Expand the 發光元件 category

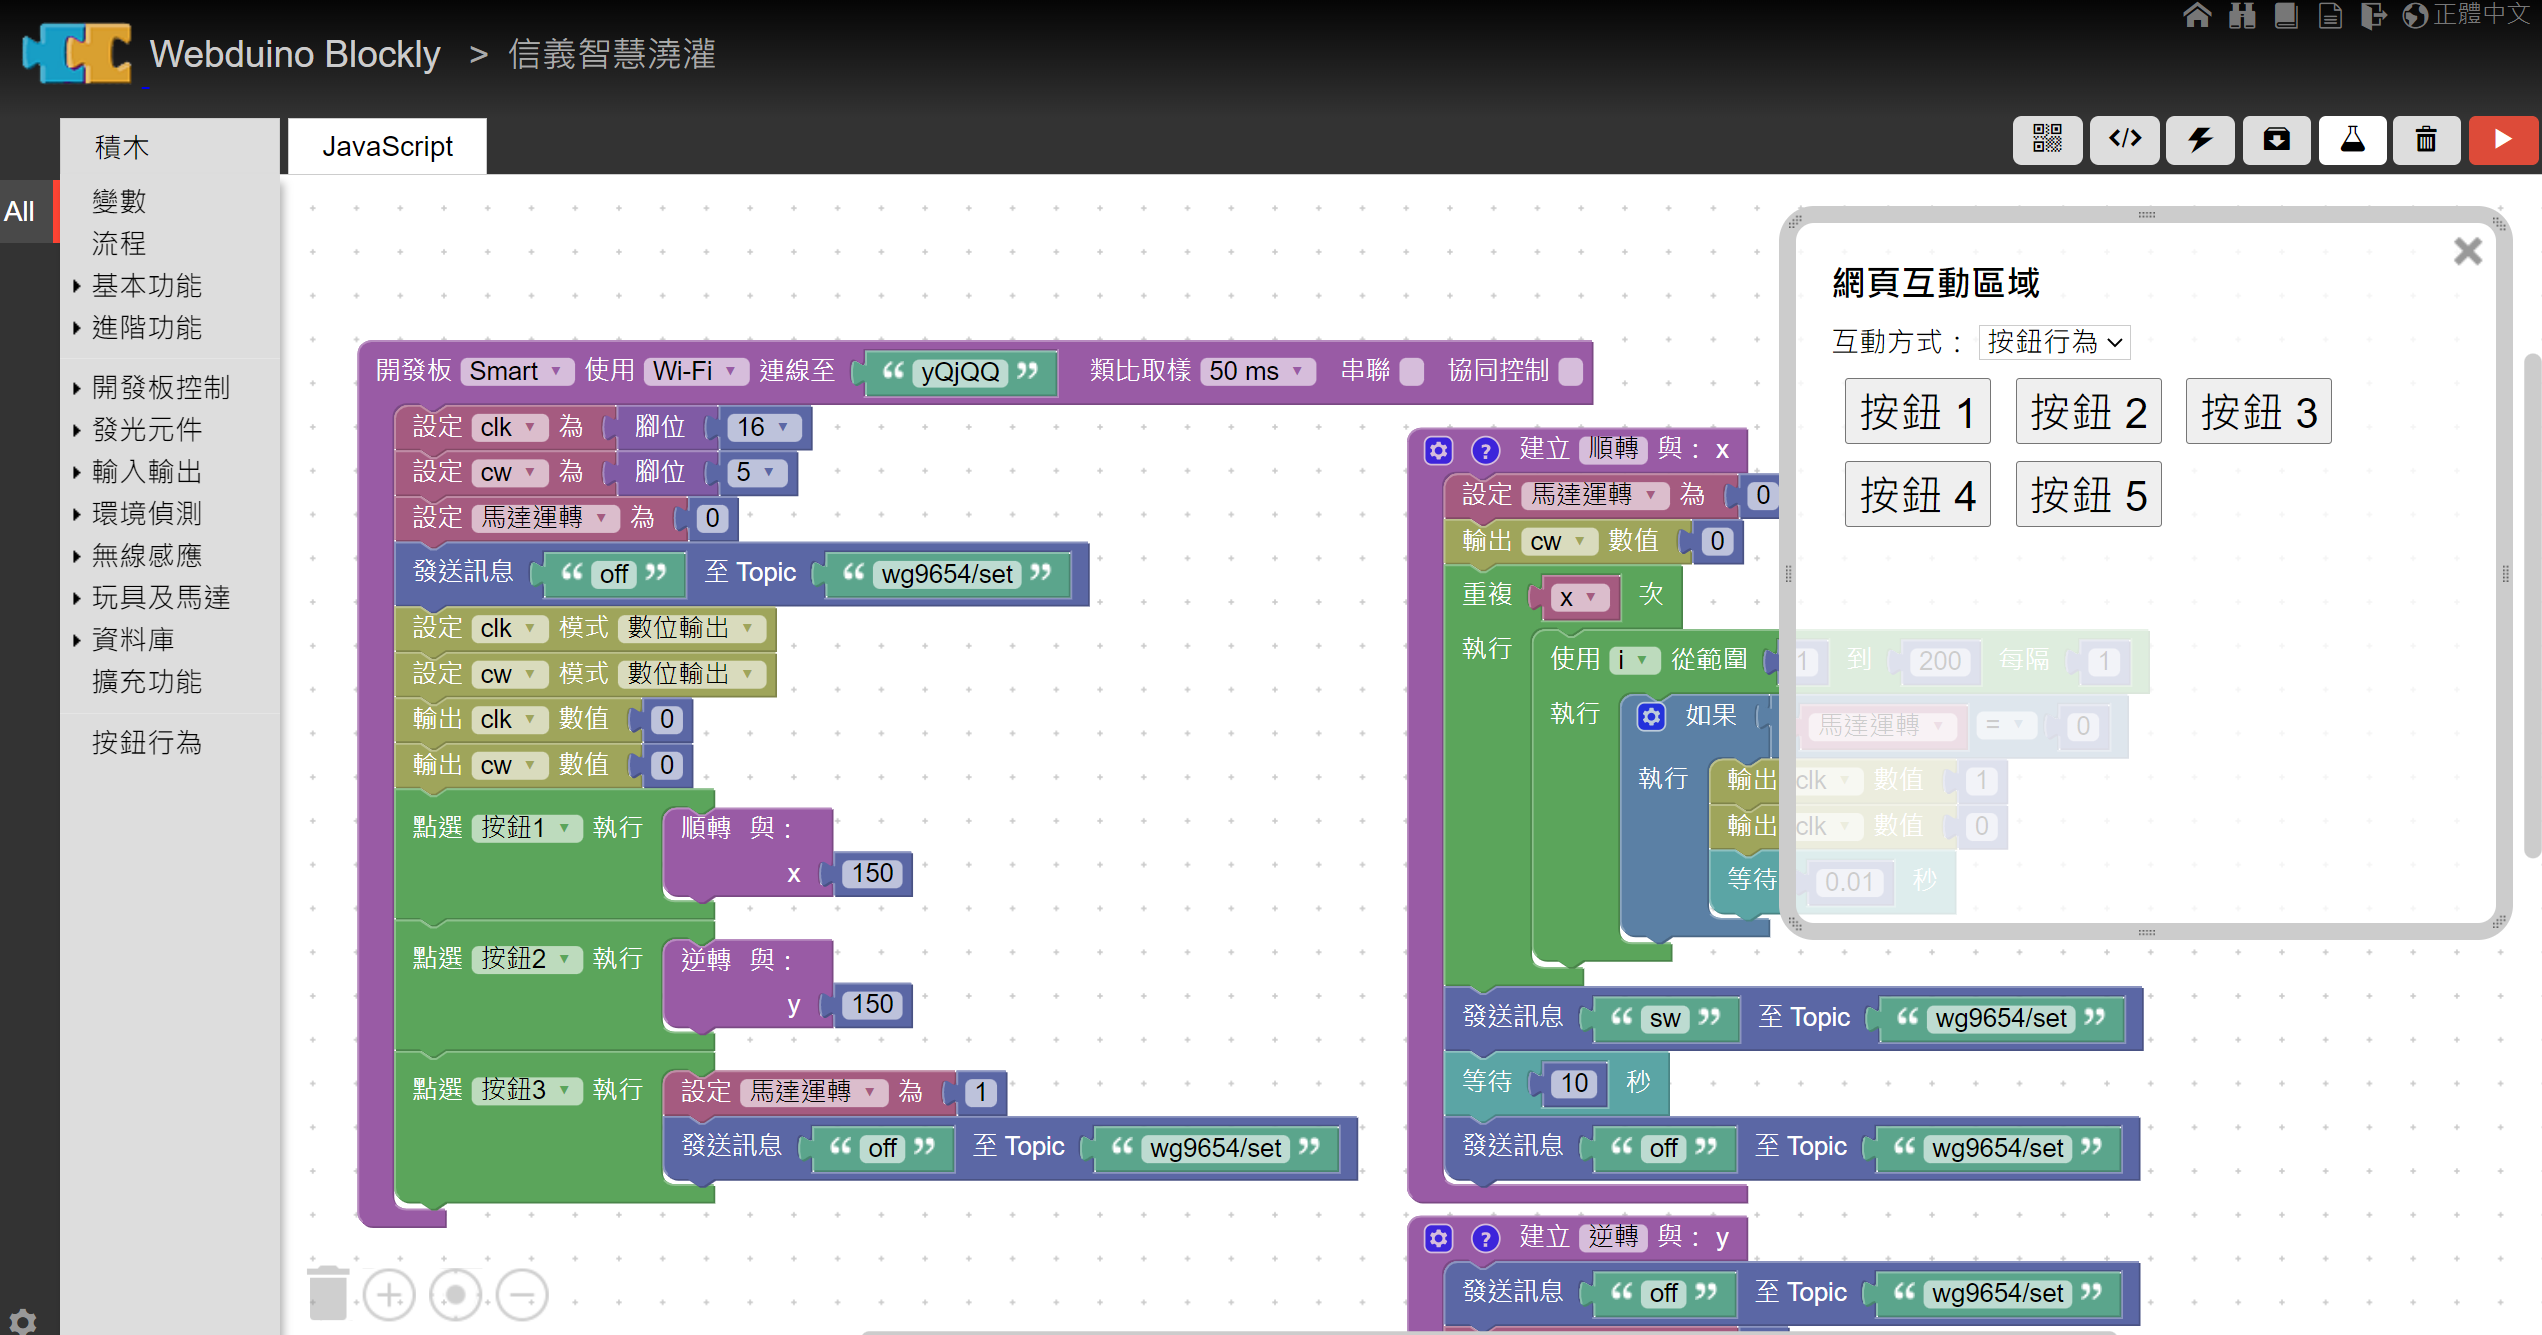click(146, 430)
